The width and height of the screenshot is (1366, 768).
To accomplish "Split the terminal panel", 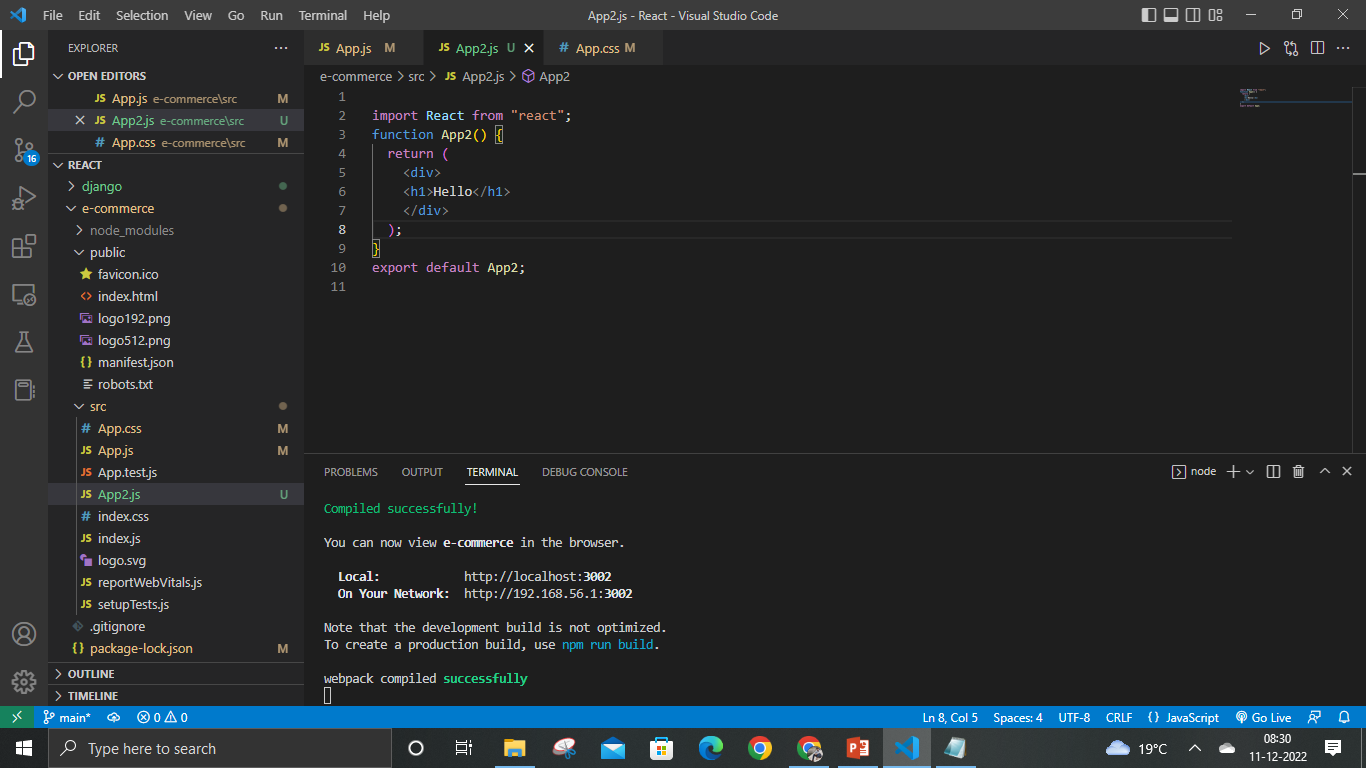I will point(1273,471).
